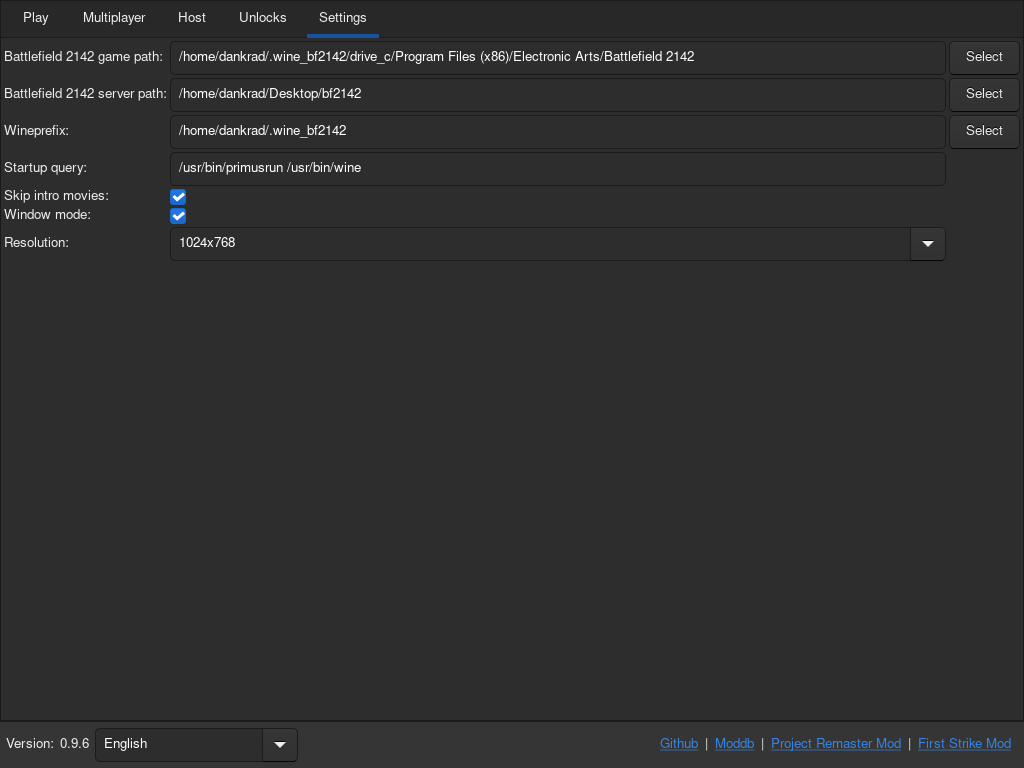Edit the Startup query field

tap(557, 168)
